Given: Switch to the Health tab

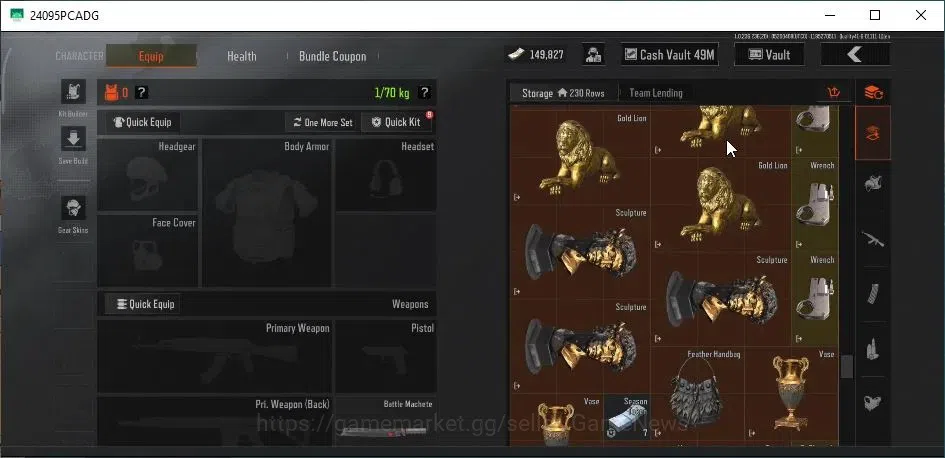Looking at the screenshot, I should pos(242,56).
